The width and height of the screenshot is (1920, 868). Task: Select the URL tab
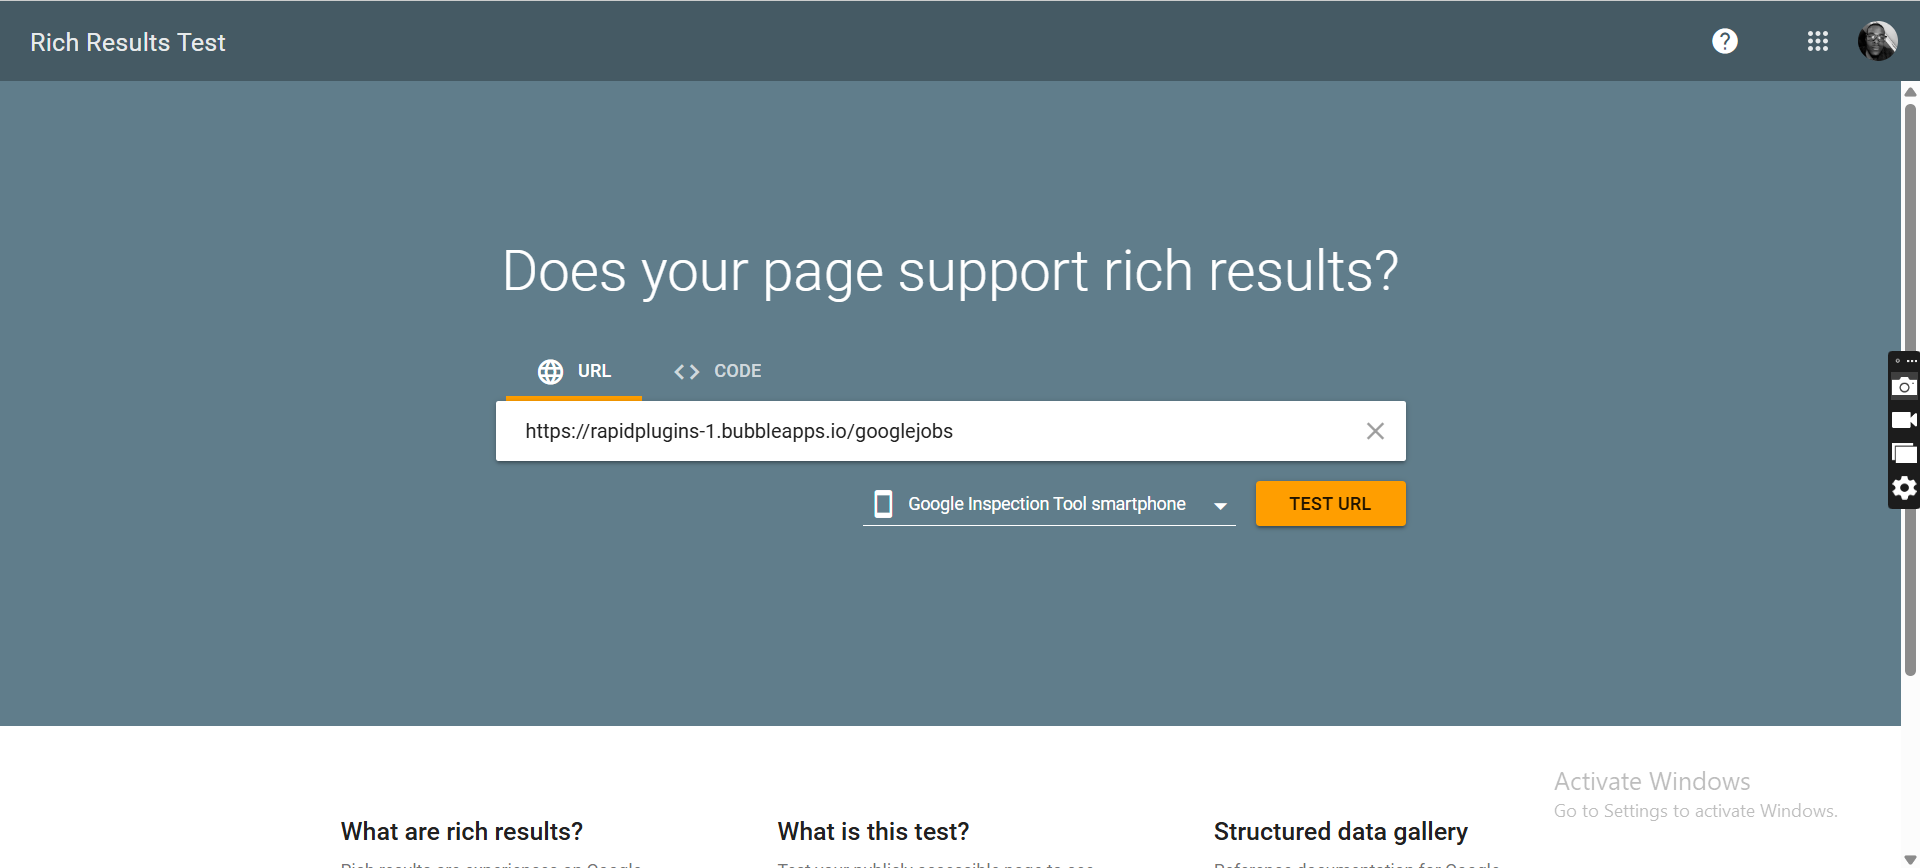click(574, 371)
